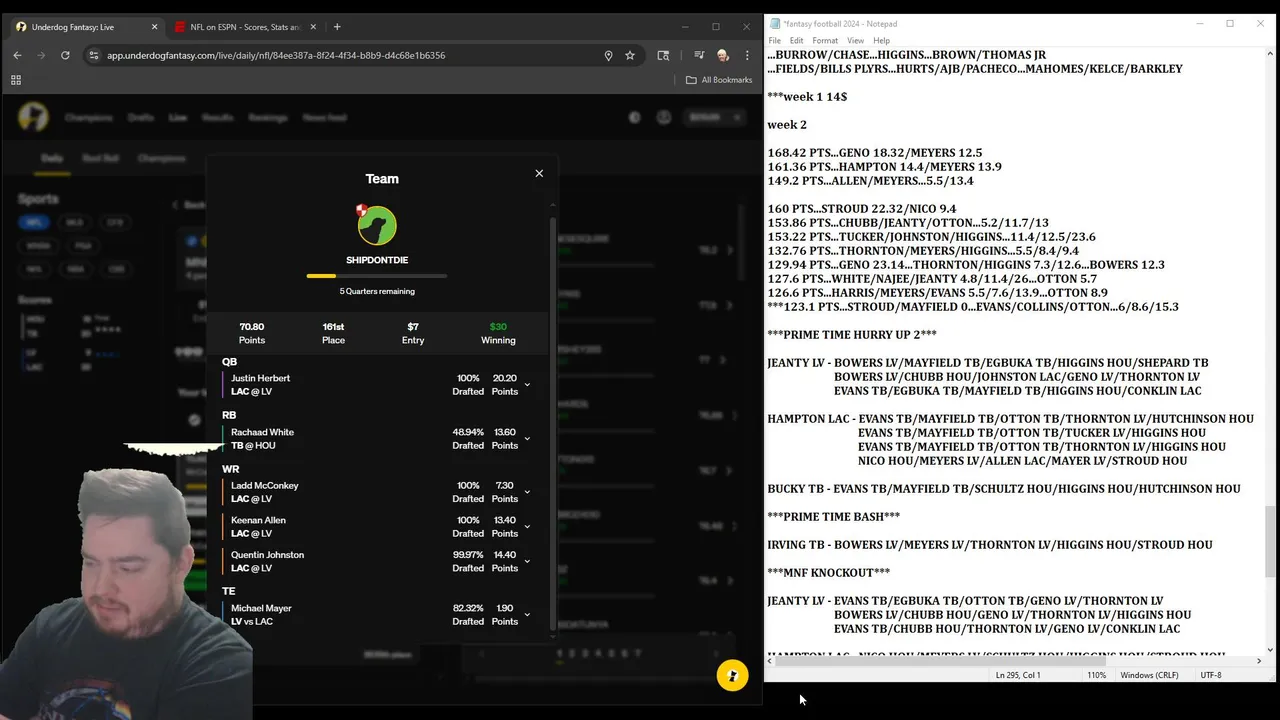Image resolution: width=1280 pixels, height=720 pixels.
Task: Click the Michael Mayer player name
Action: [261, 608]
